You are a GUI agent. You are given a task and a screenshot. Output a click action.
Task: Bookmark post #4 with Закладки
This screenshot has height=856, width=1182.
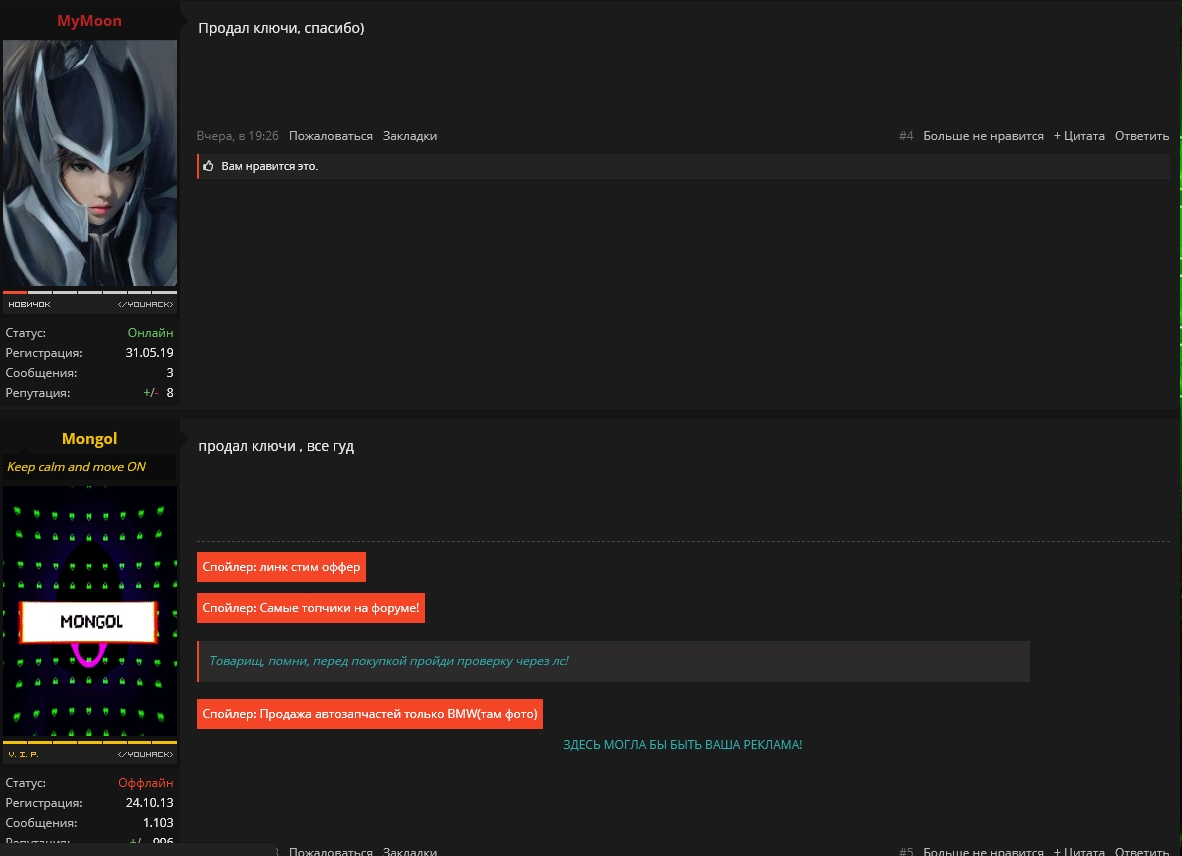pyautogui.click(x=409, y=136)
